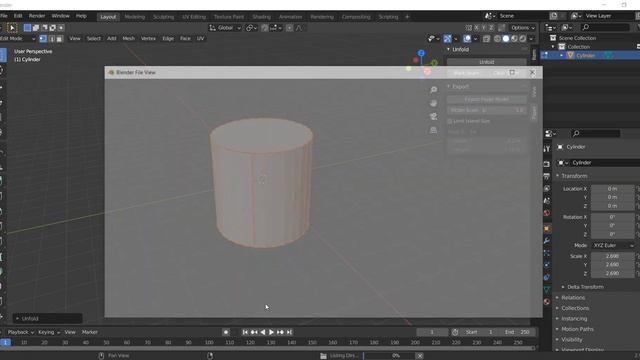Jump to the timeline start frame button

pyautogui.click(x=245, y=332)
